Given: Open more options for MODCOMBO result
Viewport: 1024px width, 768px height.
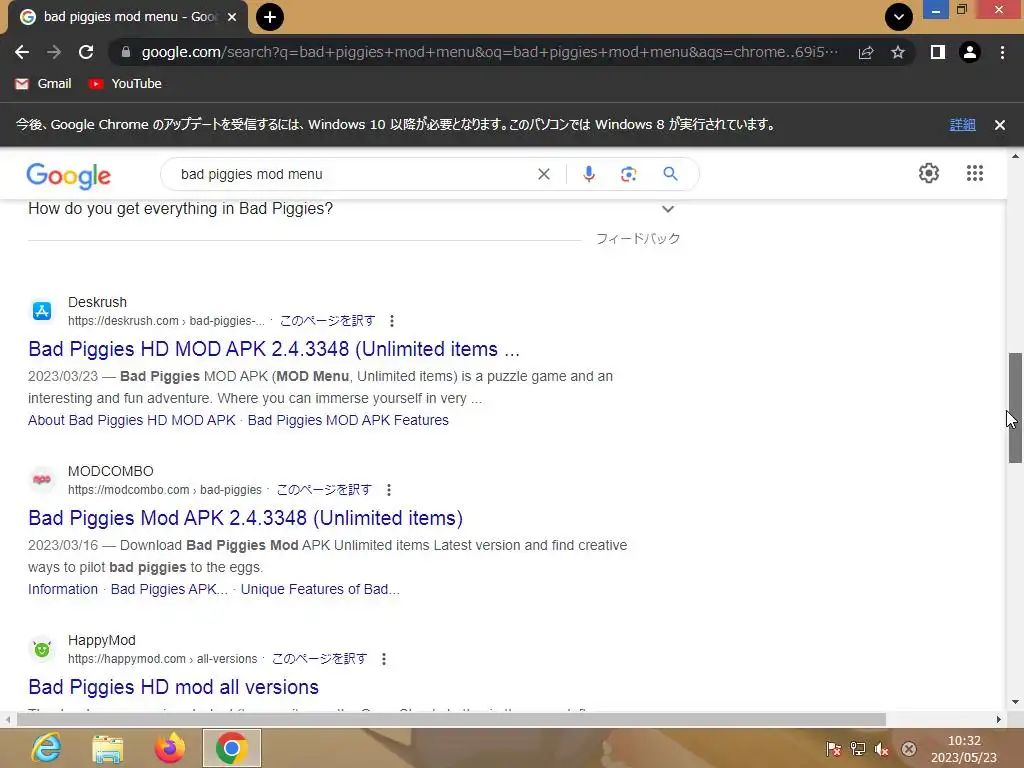Looking at the screenshot, I should [389, 490].
